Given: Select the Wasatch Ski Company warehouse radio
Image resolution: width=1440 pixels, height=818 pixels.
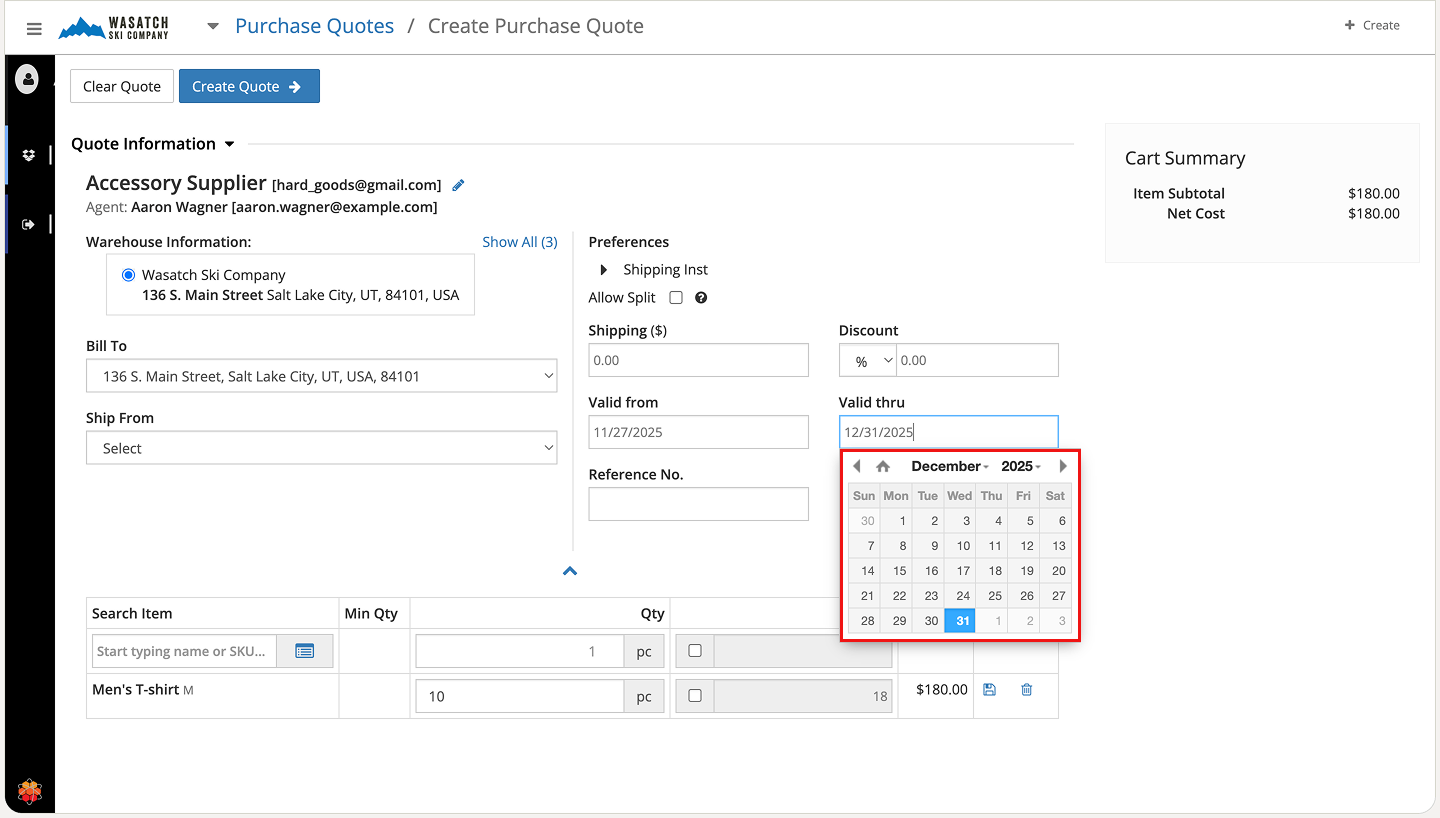Looking at the screenshot, I should [128, 275].
